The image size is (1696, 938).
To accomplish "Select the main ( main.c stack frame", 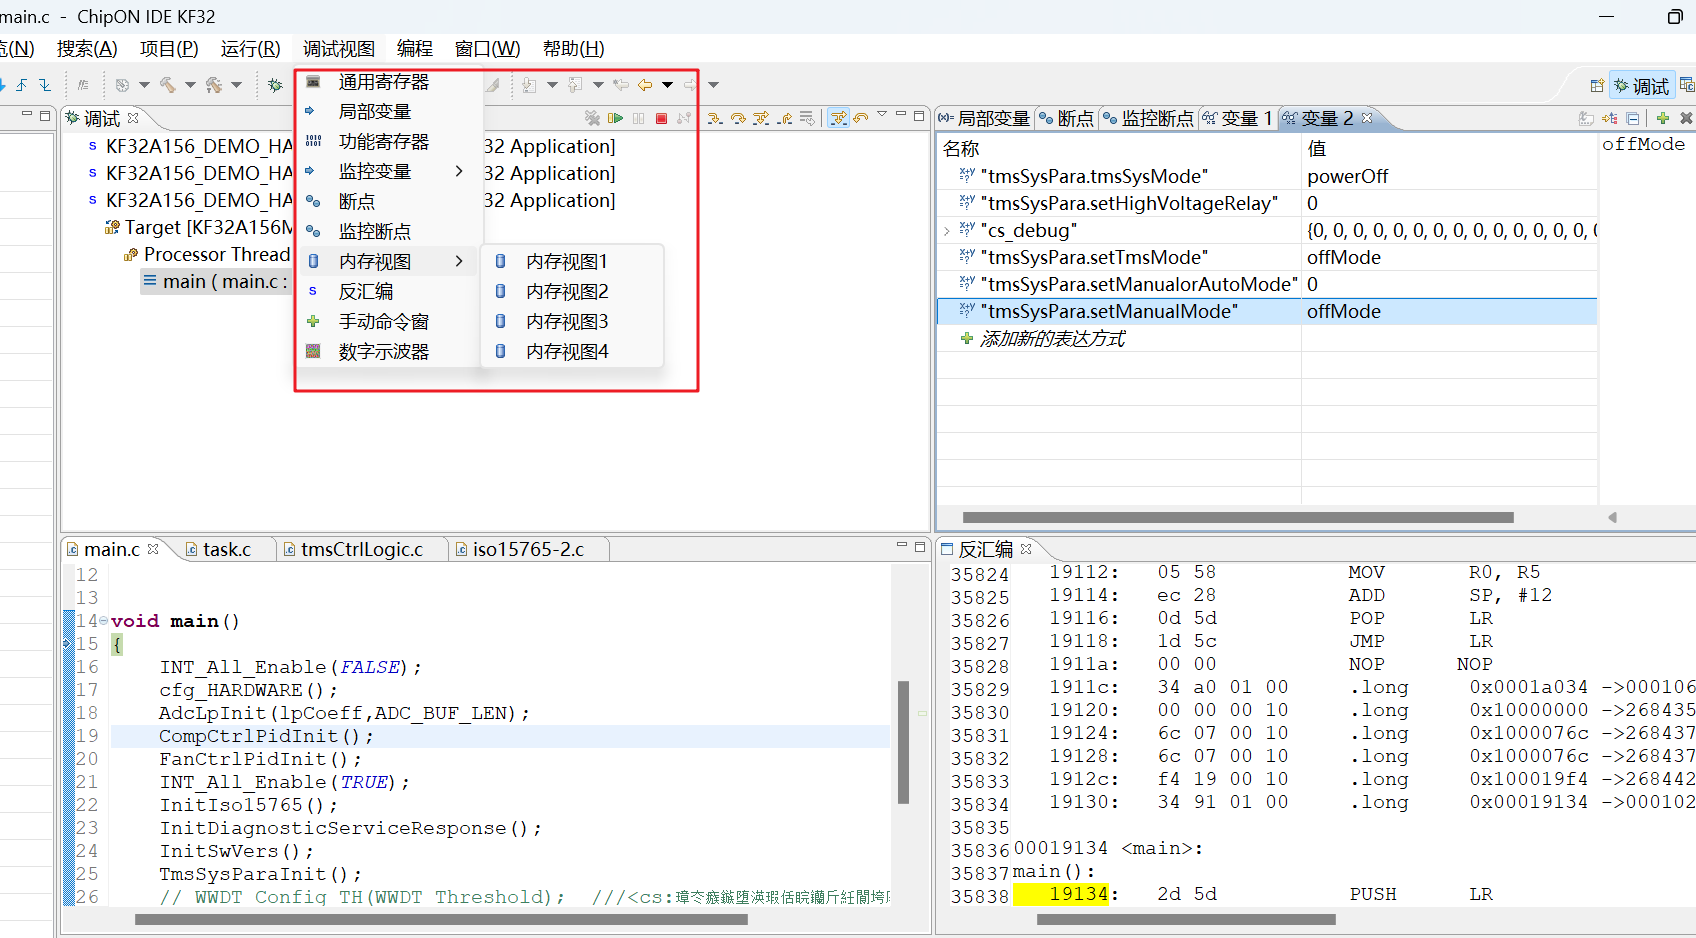I will pos(215,282).
